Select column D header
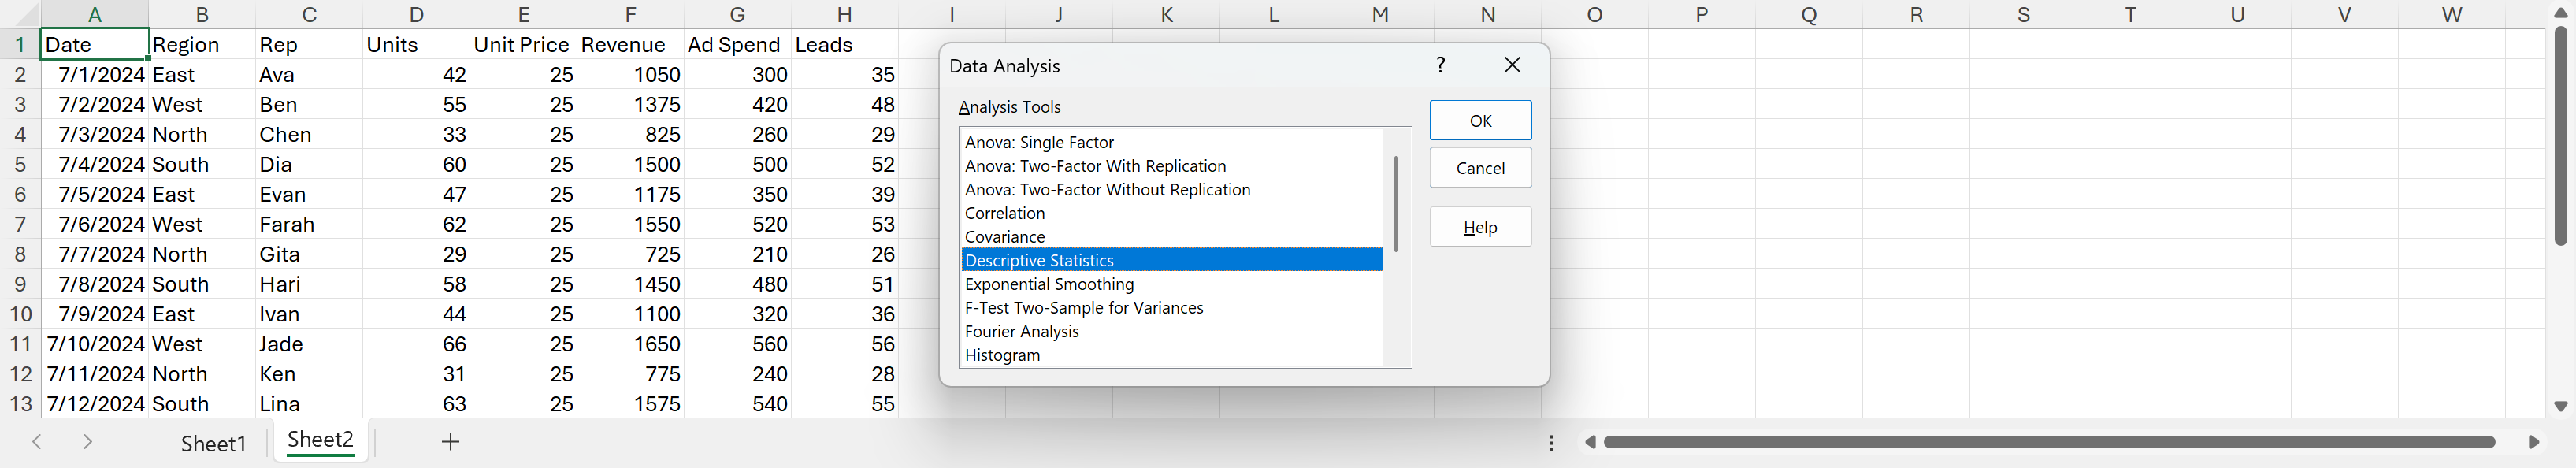The image size is (2576, 468). (416, 14)
